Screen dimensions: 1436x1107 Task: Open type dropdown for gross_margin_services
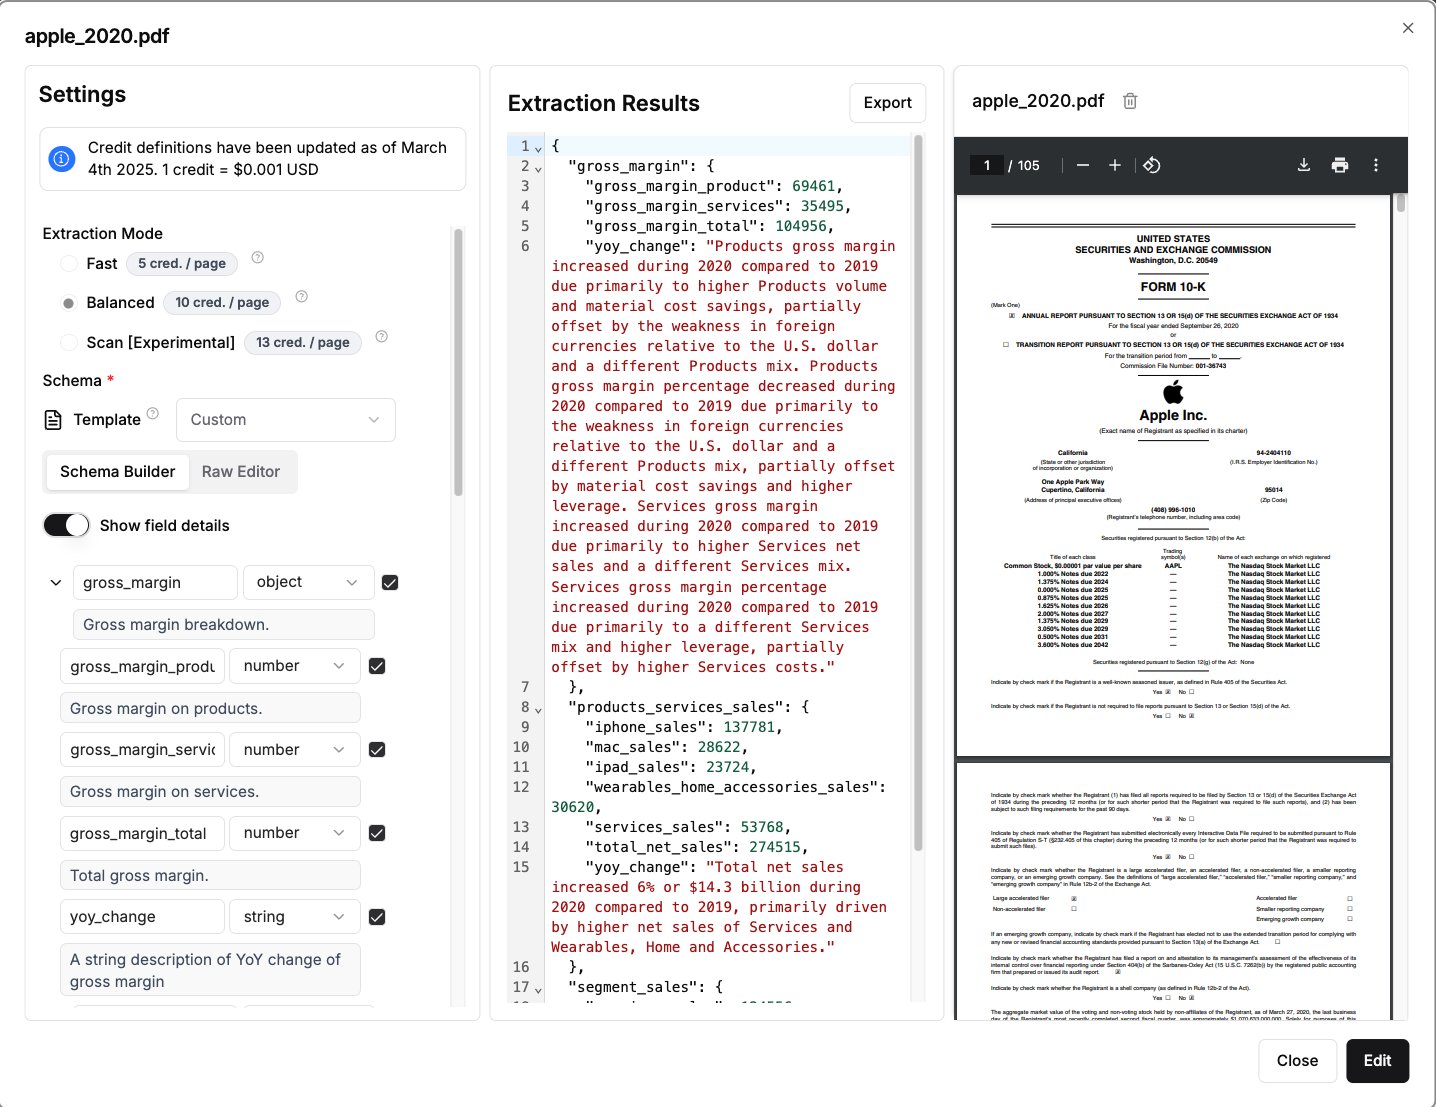(x=295, y=750)
